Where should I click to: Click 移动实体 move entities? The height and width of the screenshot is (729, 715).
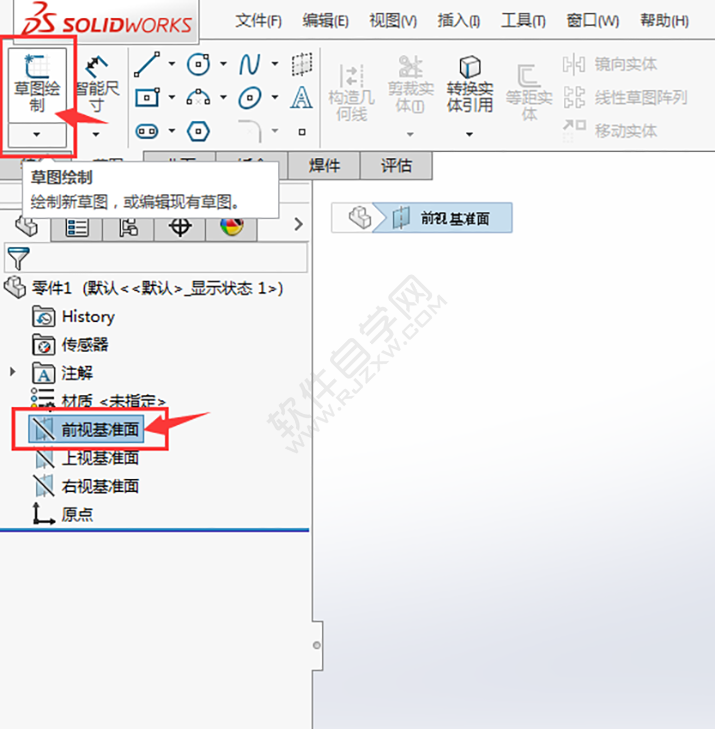[610, 131]
